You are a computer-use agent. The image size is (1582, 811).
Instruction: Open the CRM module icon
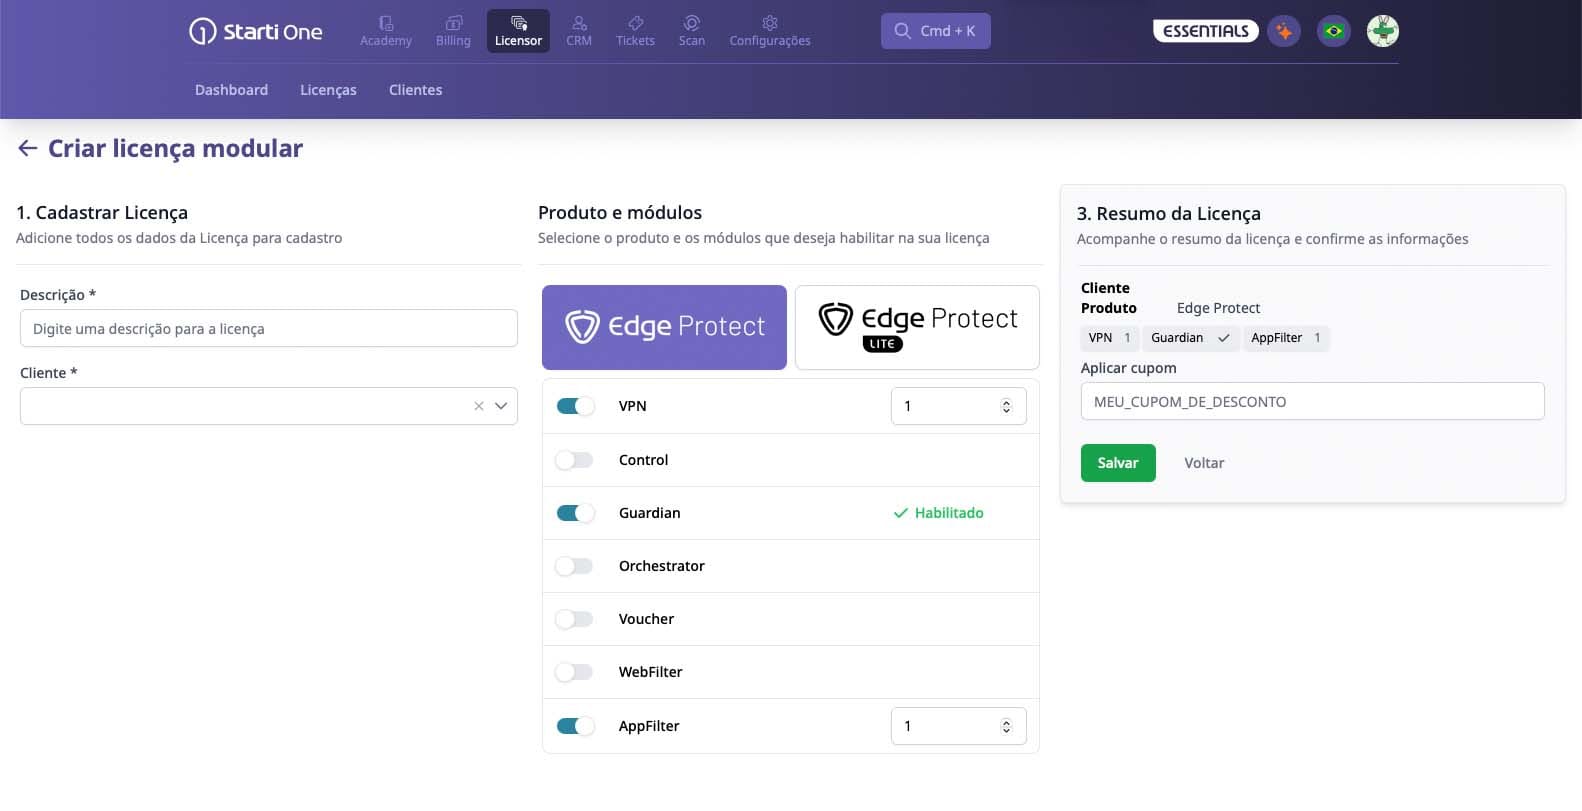[x=579, y=23]
